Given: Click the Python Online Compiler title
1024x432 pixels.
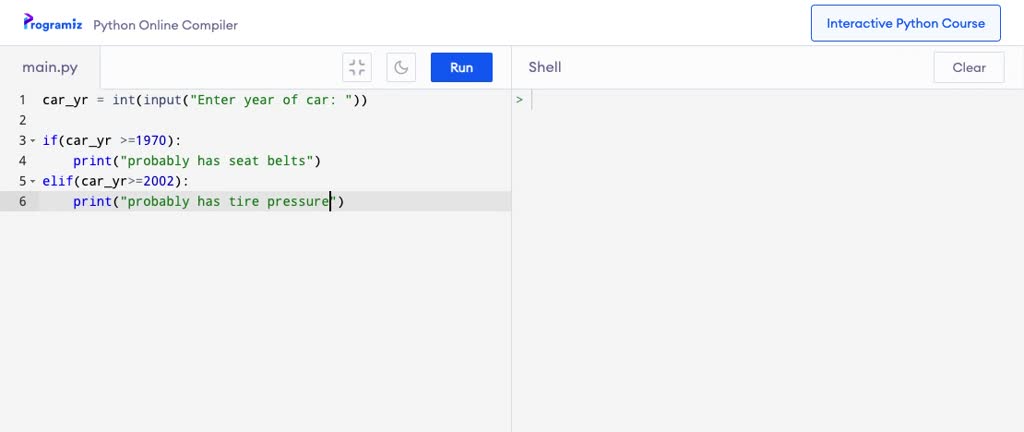Looking at the screenshot, I should [165, 25].
